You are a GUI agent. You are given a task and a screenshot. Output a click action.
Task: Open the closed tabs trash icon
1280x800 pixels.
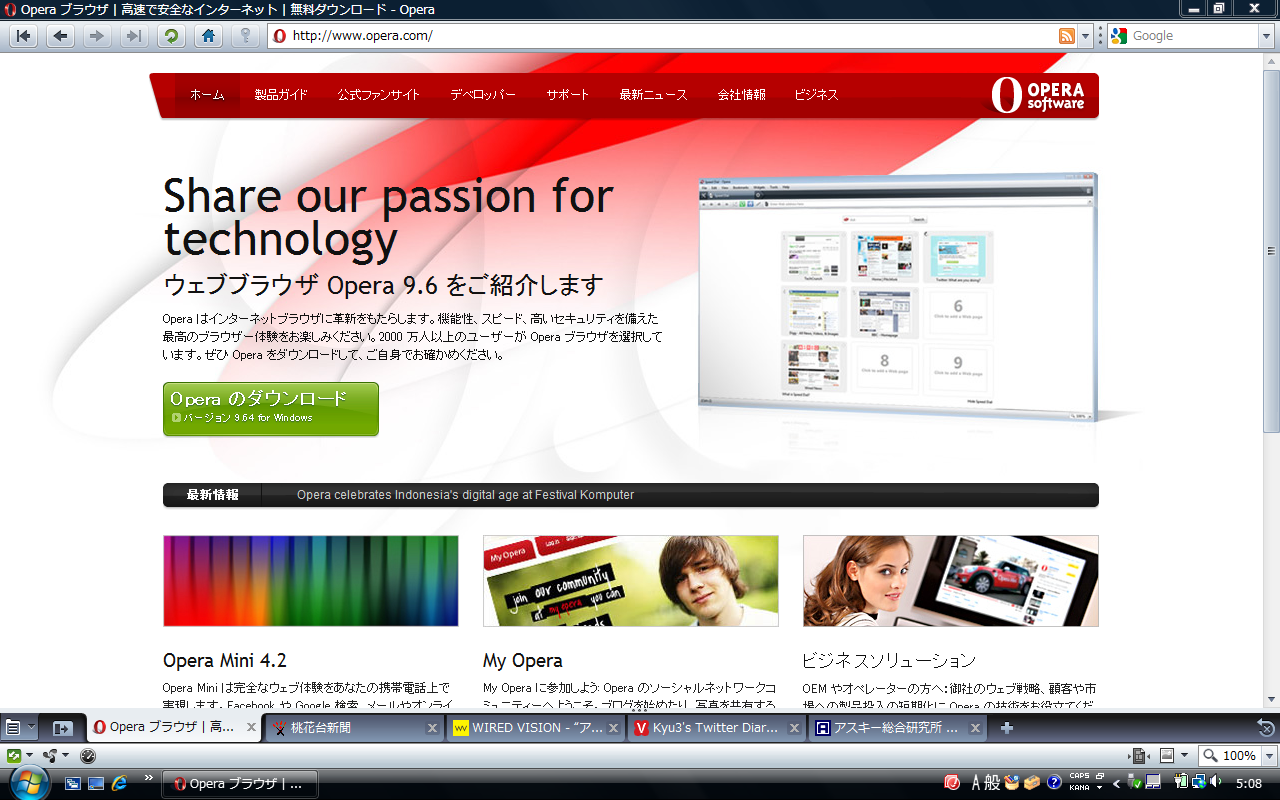click(x=1266, y=728)
